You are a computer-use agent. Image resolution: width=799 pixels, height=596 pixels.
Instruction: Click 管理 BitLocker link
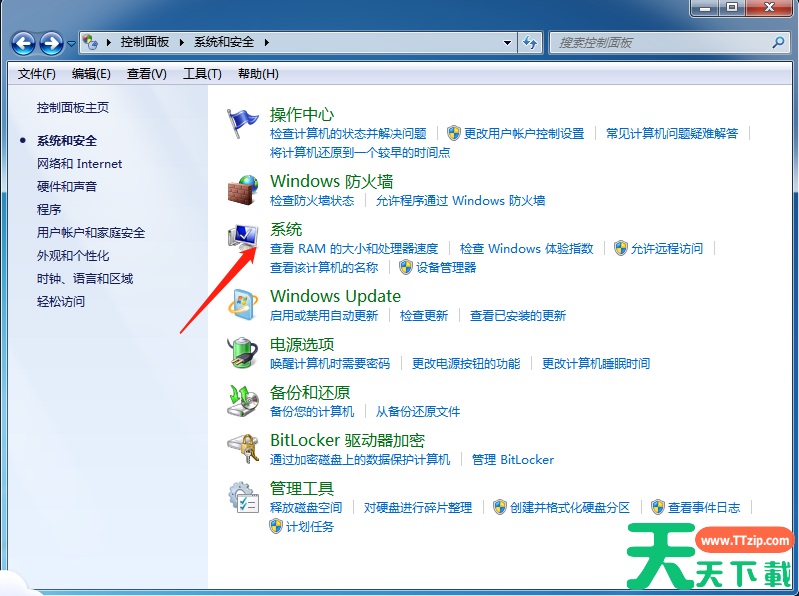pyautogui.click(x=513, y=459)
